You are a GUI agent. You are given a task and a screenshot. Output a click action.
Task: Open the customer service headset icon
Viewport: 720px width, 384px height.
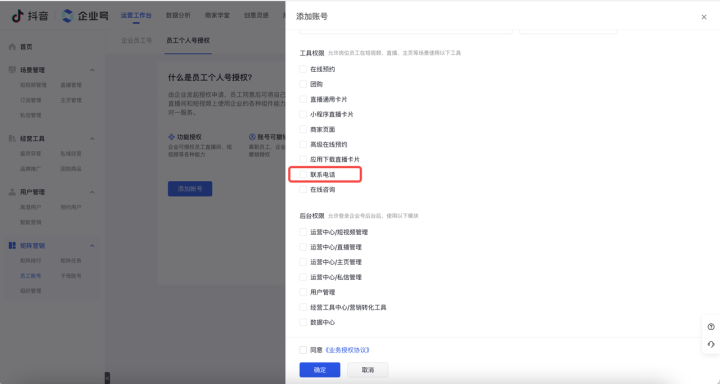pyautogui.click(x=711, y=344)
